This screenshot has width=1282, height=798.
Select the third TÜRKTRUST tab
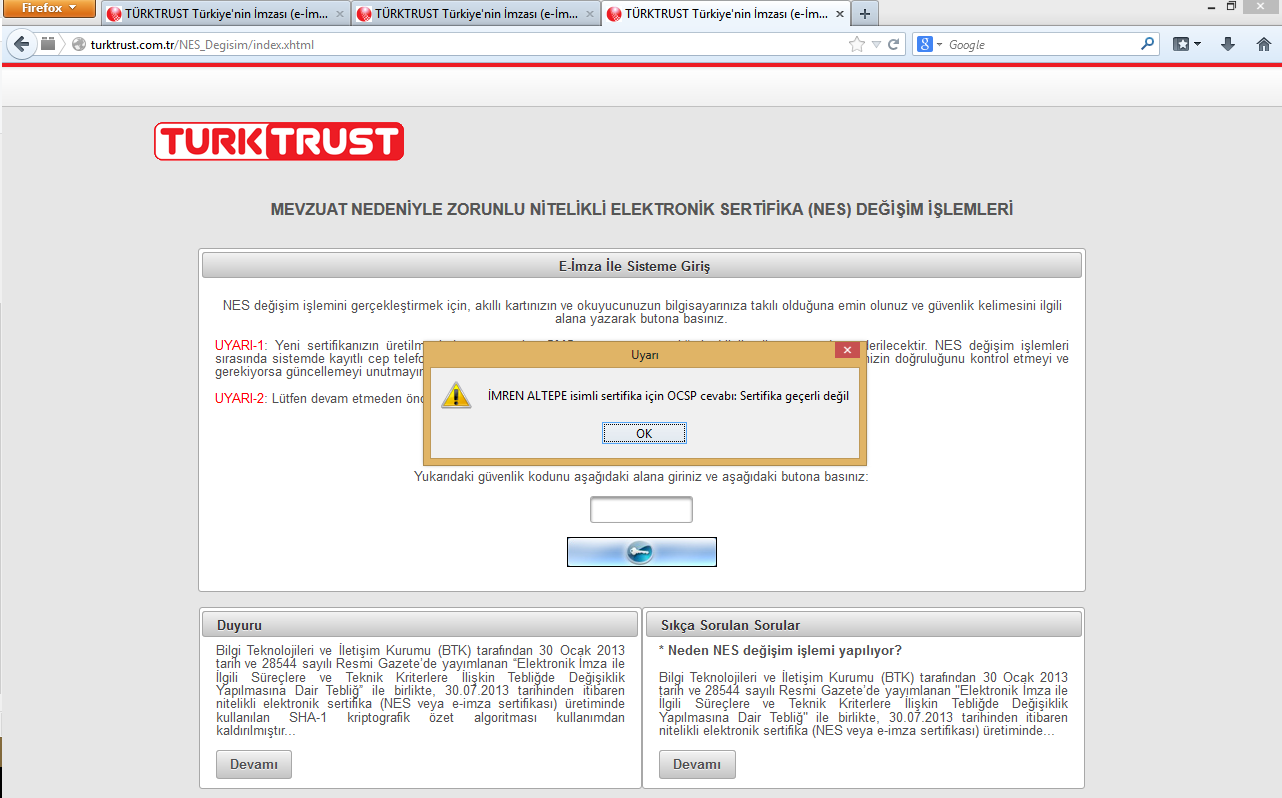tap(725, 14)
